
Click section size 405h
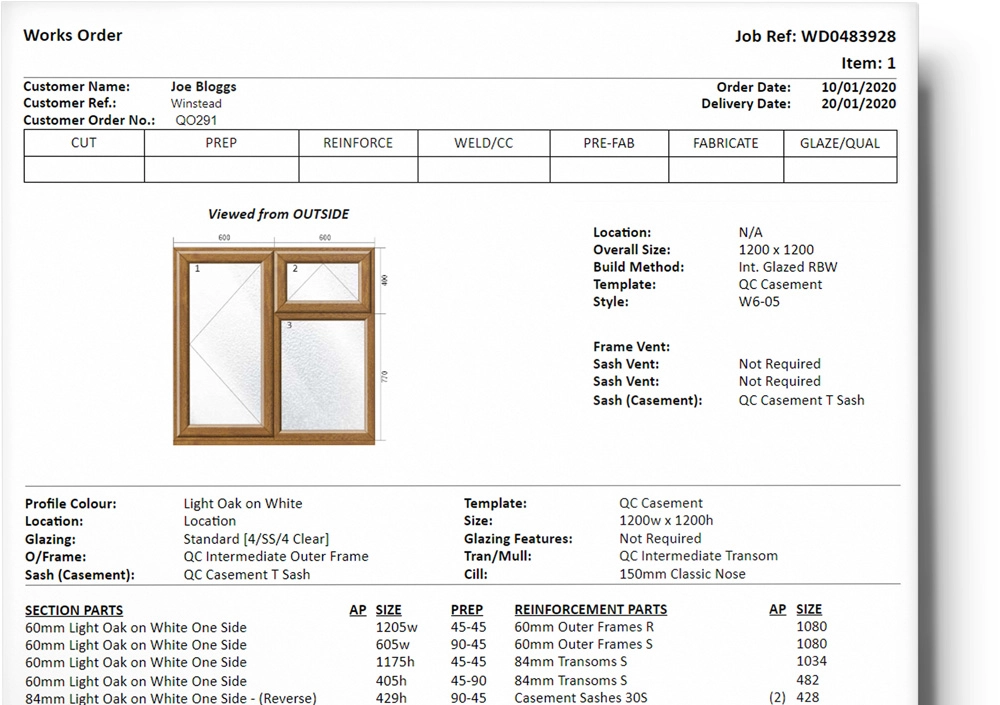[391, 681]
